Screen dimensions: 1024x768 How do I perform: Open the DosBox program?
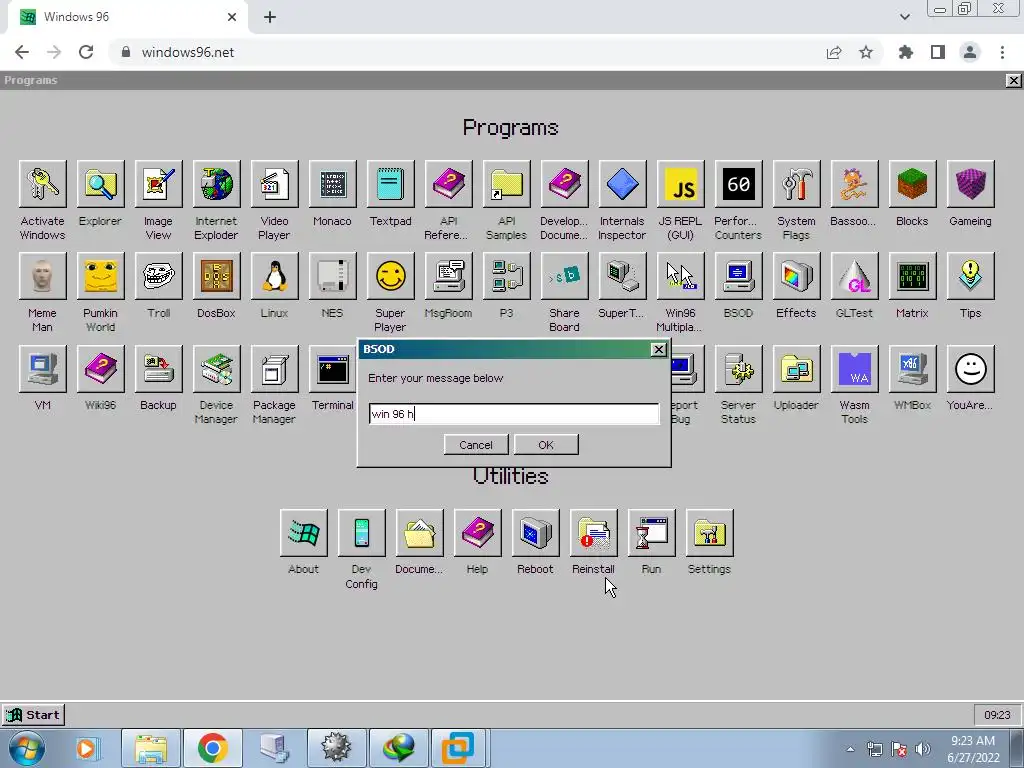216,276
